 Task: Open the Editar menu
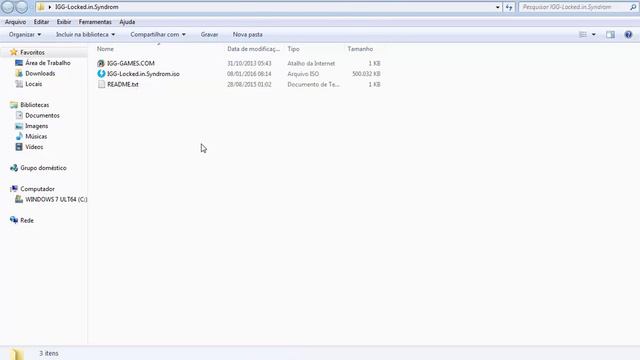pyautogui.click(x=41, y=22)
